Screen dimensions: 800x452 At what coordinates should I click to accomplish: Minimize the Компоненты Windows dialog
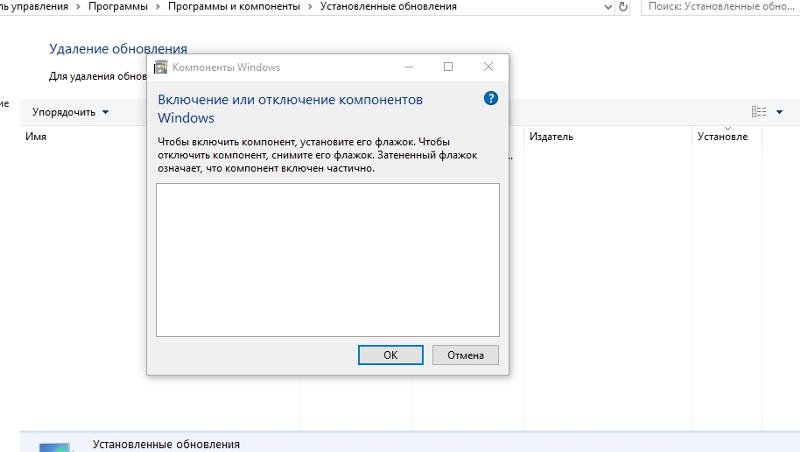(408, 67)
